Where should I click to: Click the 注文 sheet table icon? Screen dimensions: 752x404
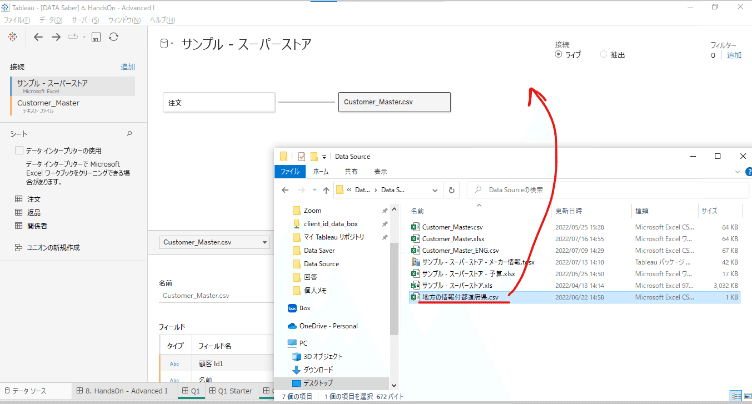point(19,199)
